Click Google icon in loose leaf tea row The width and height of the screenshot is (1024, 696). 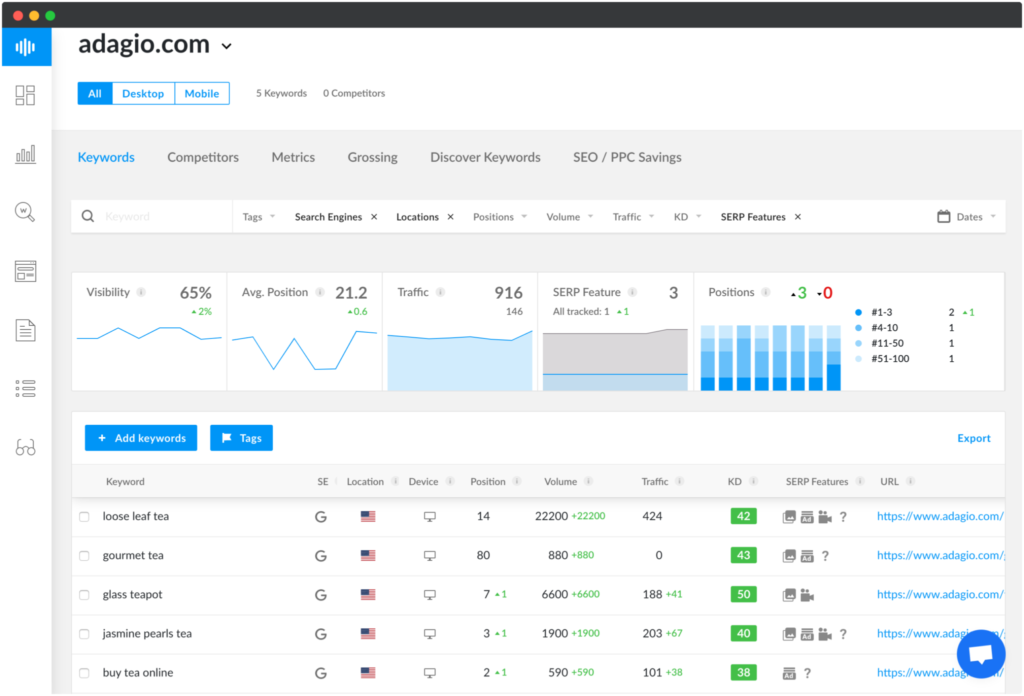[321, 517]
